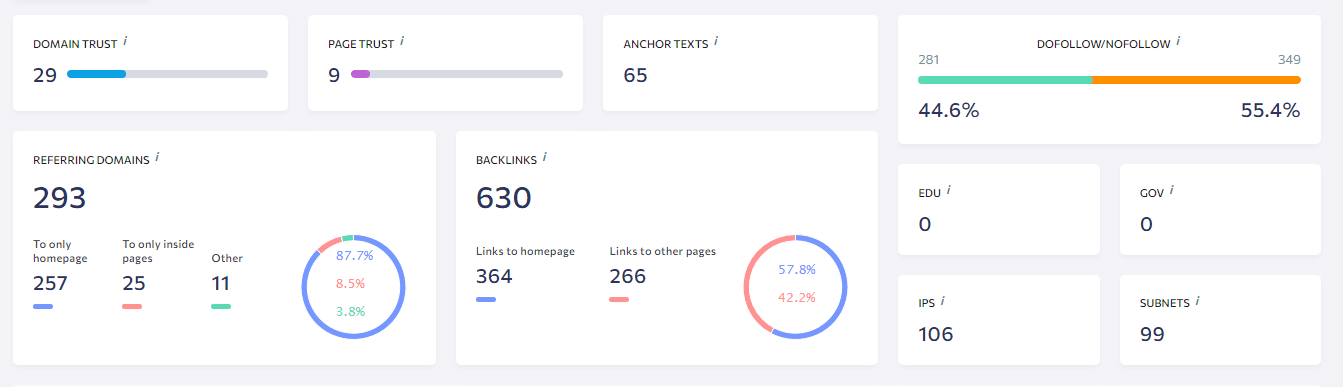Click the Dofollow/Nofollow info icon
Viewport: 1343px width, 387px height.
(x=1178, y=42)
